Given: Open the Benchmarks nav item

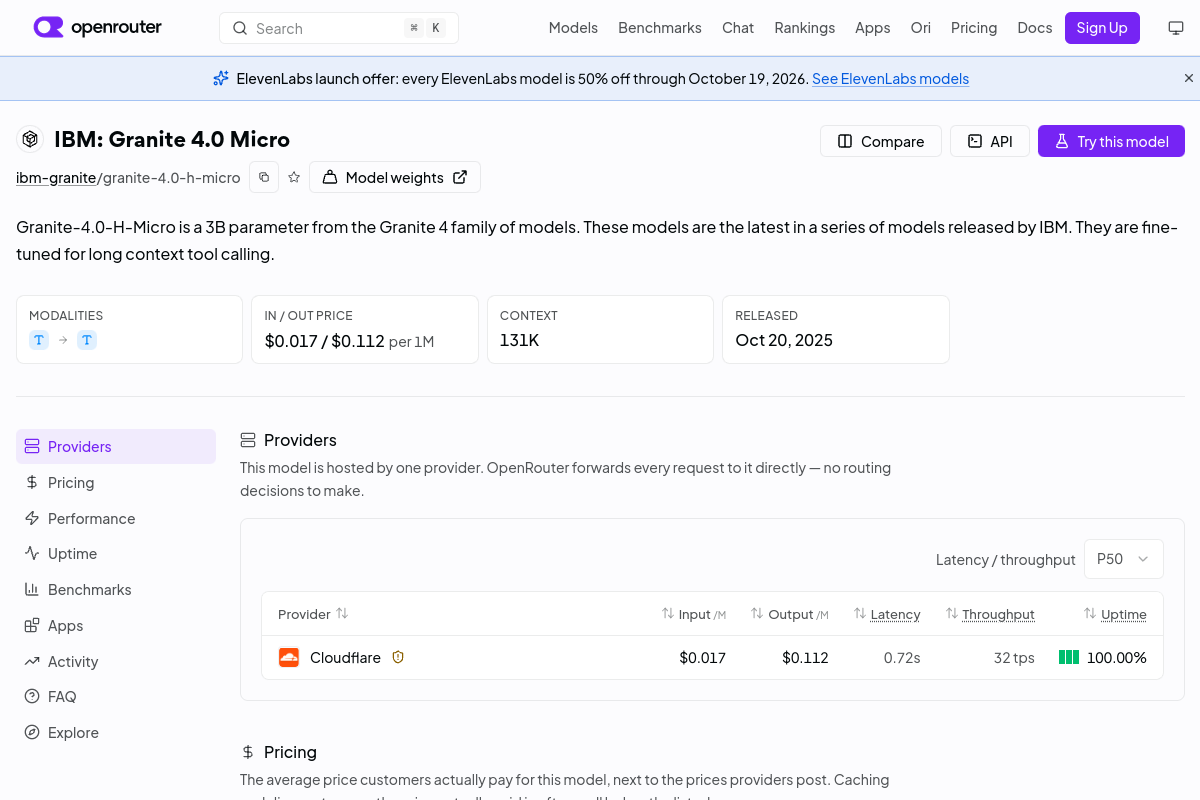Looking at the screenshot, I should 660,28.
